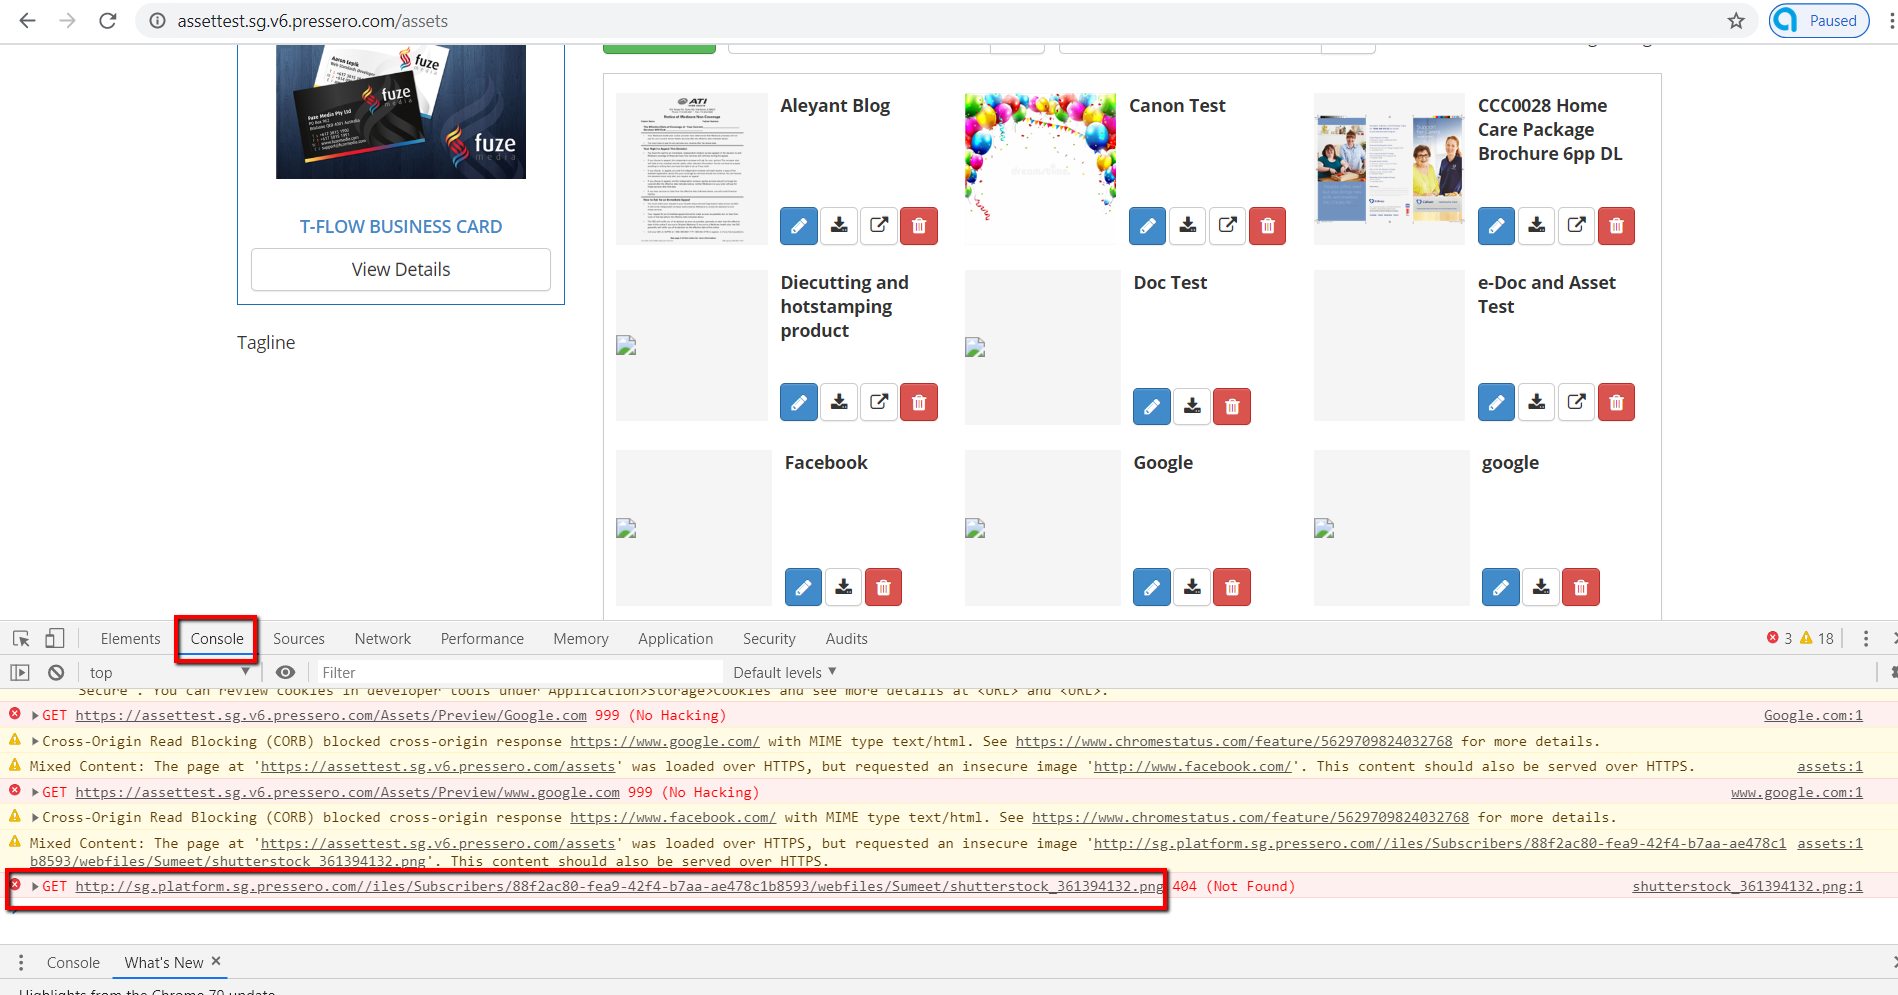The width and height of the screenshot is (1898, 995).
Task: Delete the Canon Test asset
Action: coord(1268,226)
